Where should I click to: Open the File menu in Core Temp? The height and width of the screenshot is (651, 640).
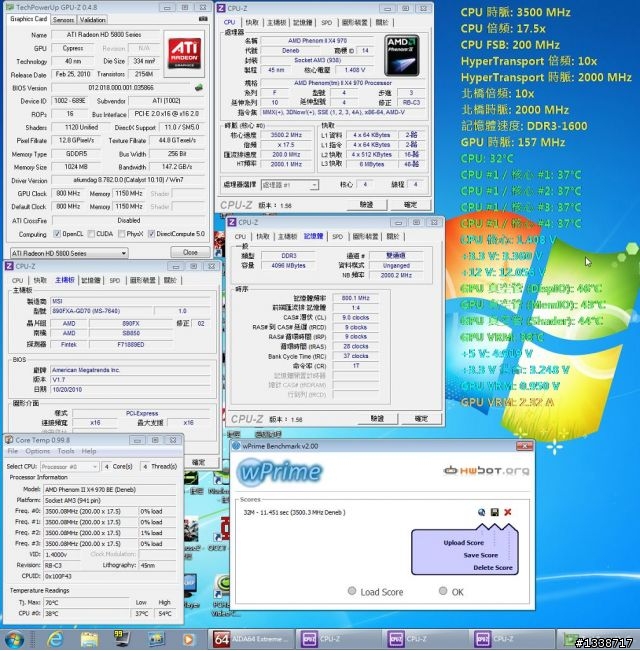tap(13, 451)
